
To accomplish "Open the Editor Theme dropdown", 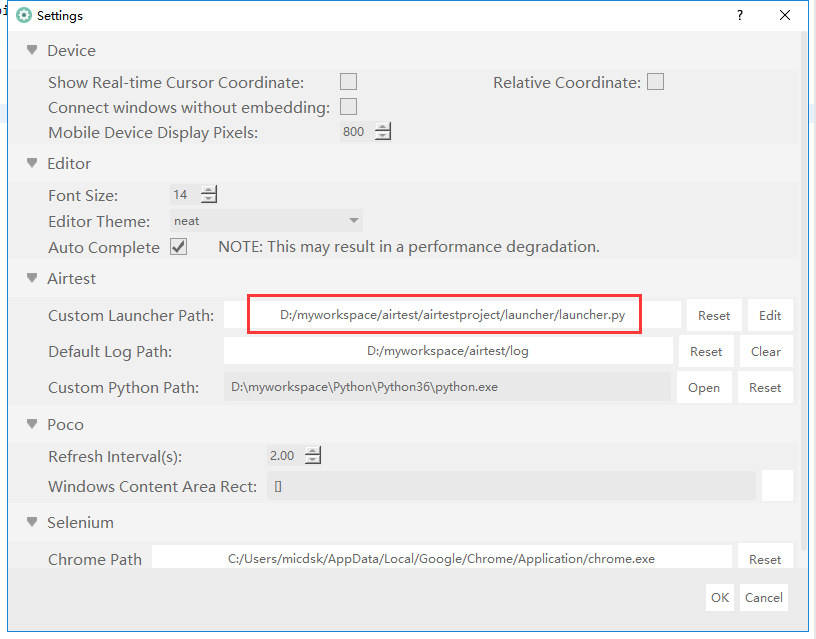I will (266, 221).
